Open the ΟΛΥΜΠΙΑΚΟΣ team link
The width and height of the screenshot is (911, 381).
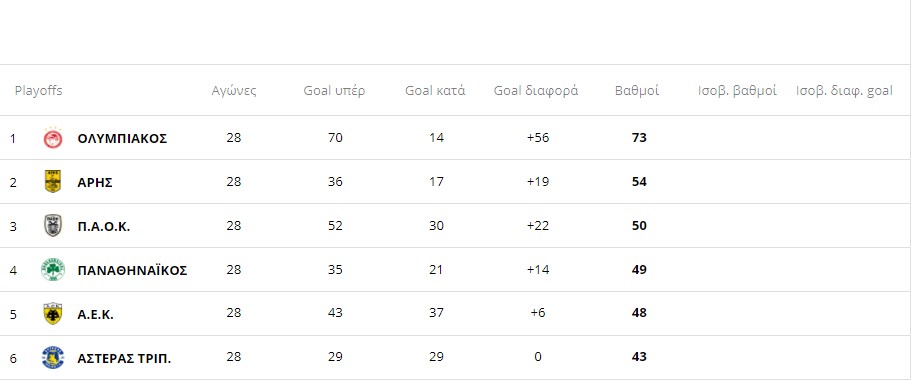point(122,139)
